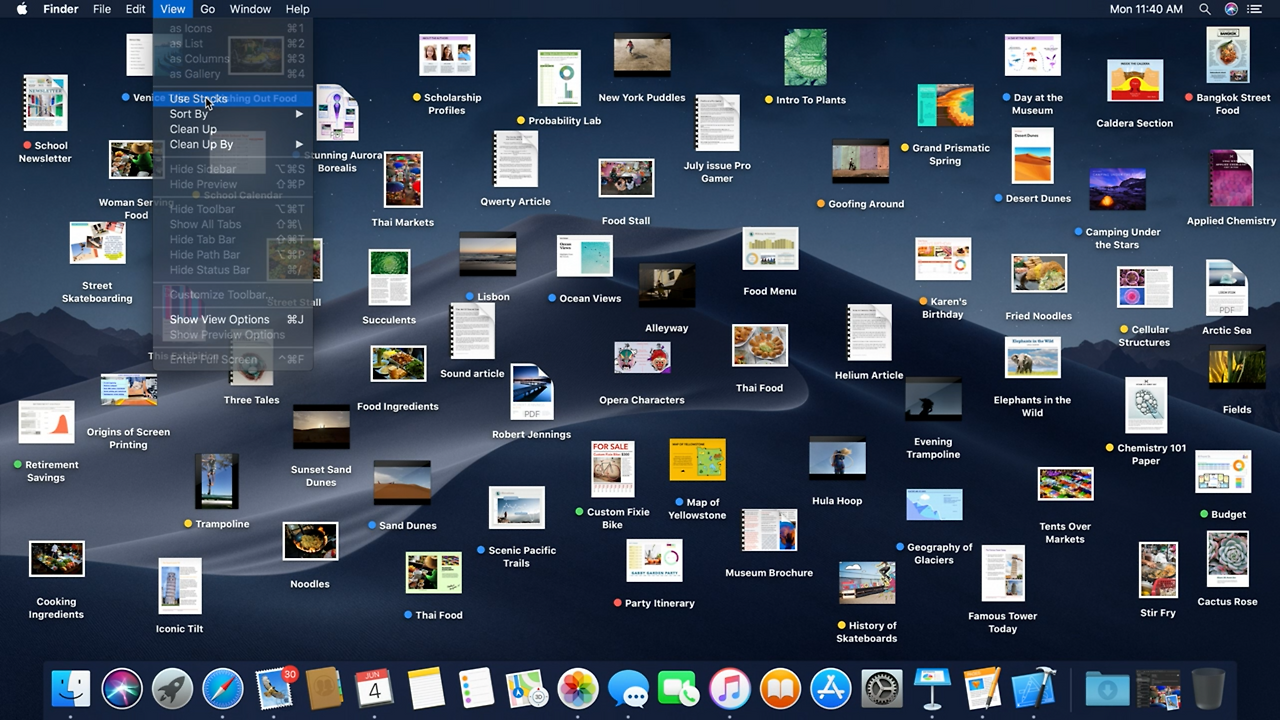1280x720 pixels.
Task: Choose Show View Options menu item
Action: (233, 320)
